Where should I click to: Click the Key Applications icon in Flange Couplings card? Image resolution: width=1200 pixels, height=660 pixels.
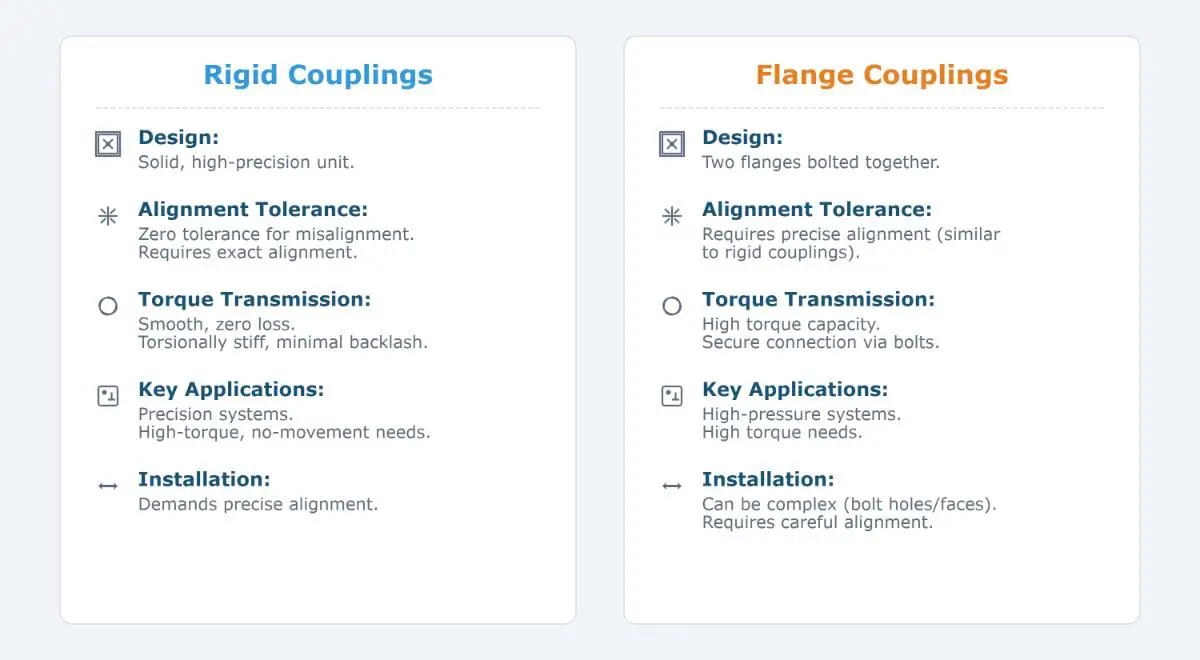(x=672, y=396)
